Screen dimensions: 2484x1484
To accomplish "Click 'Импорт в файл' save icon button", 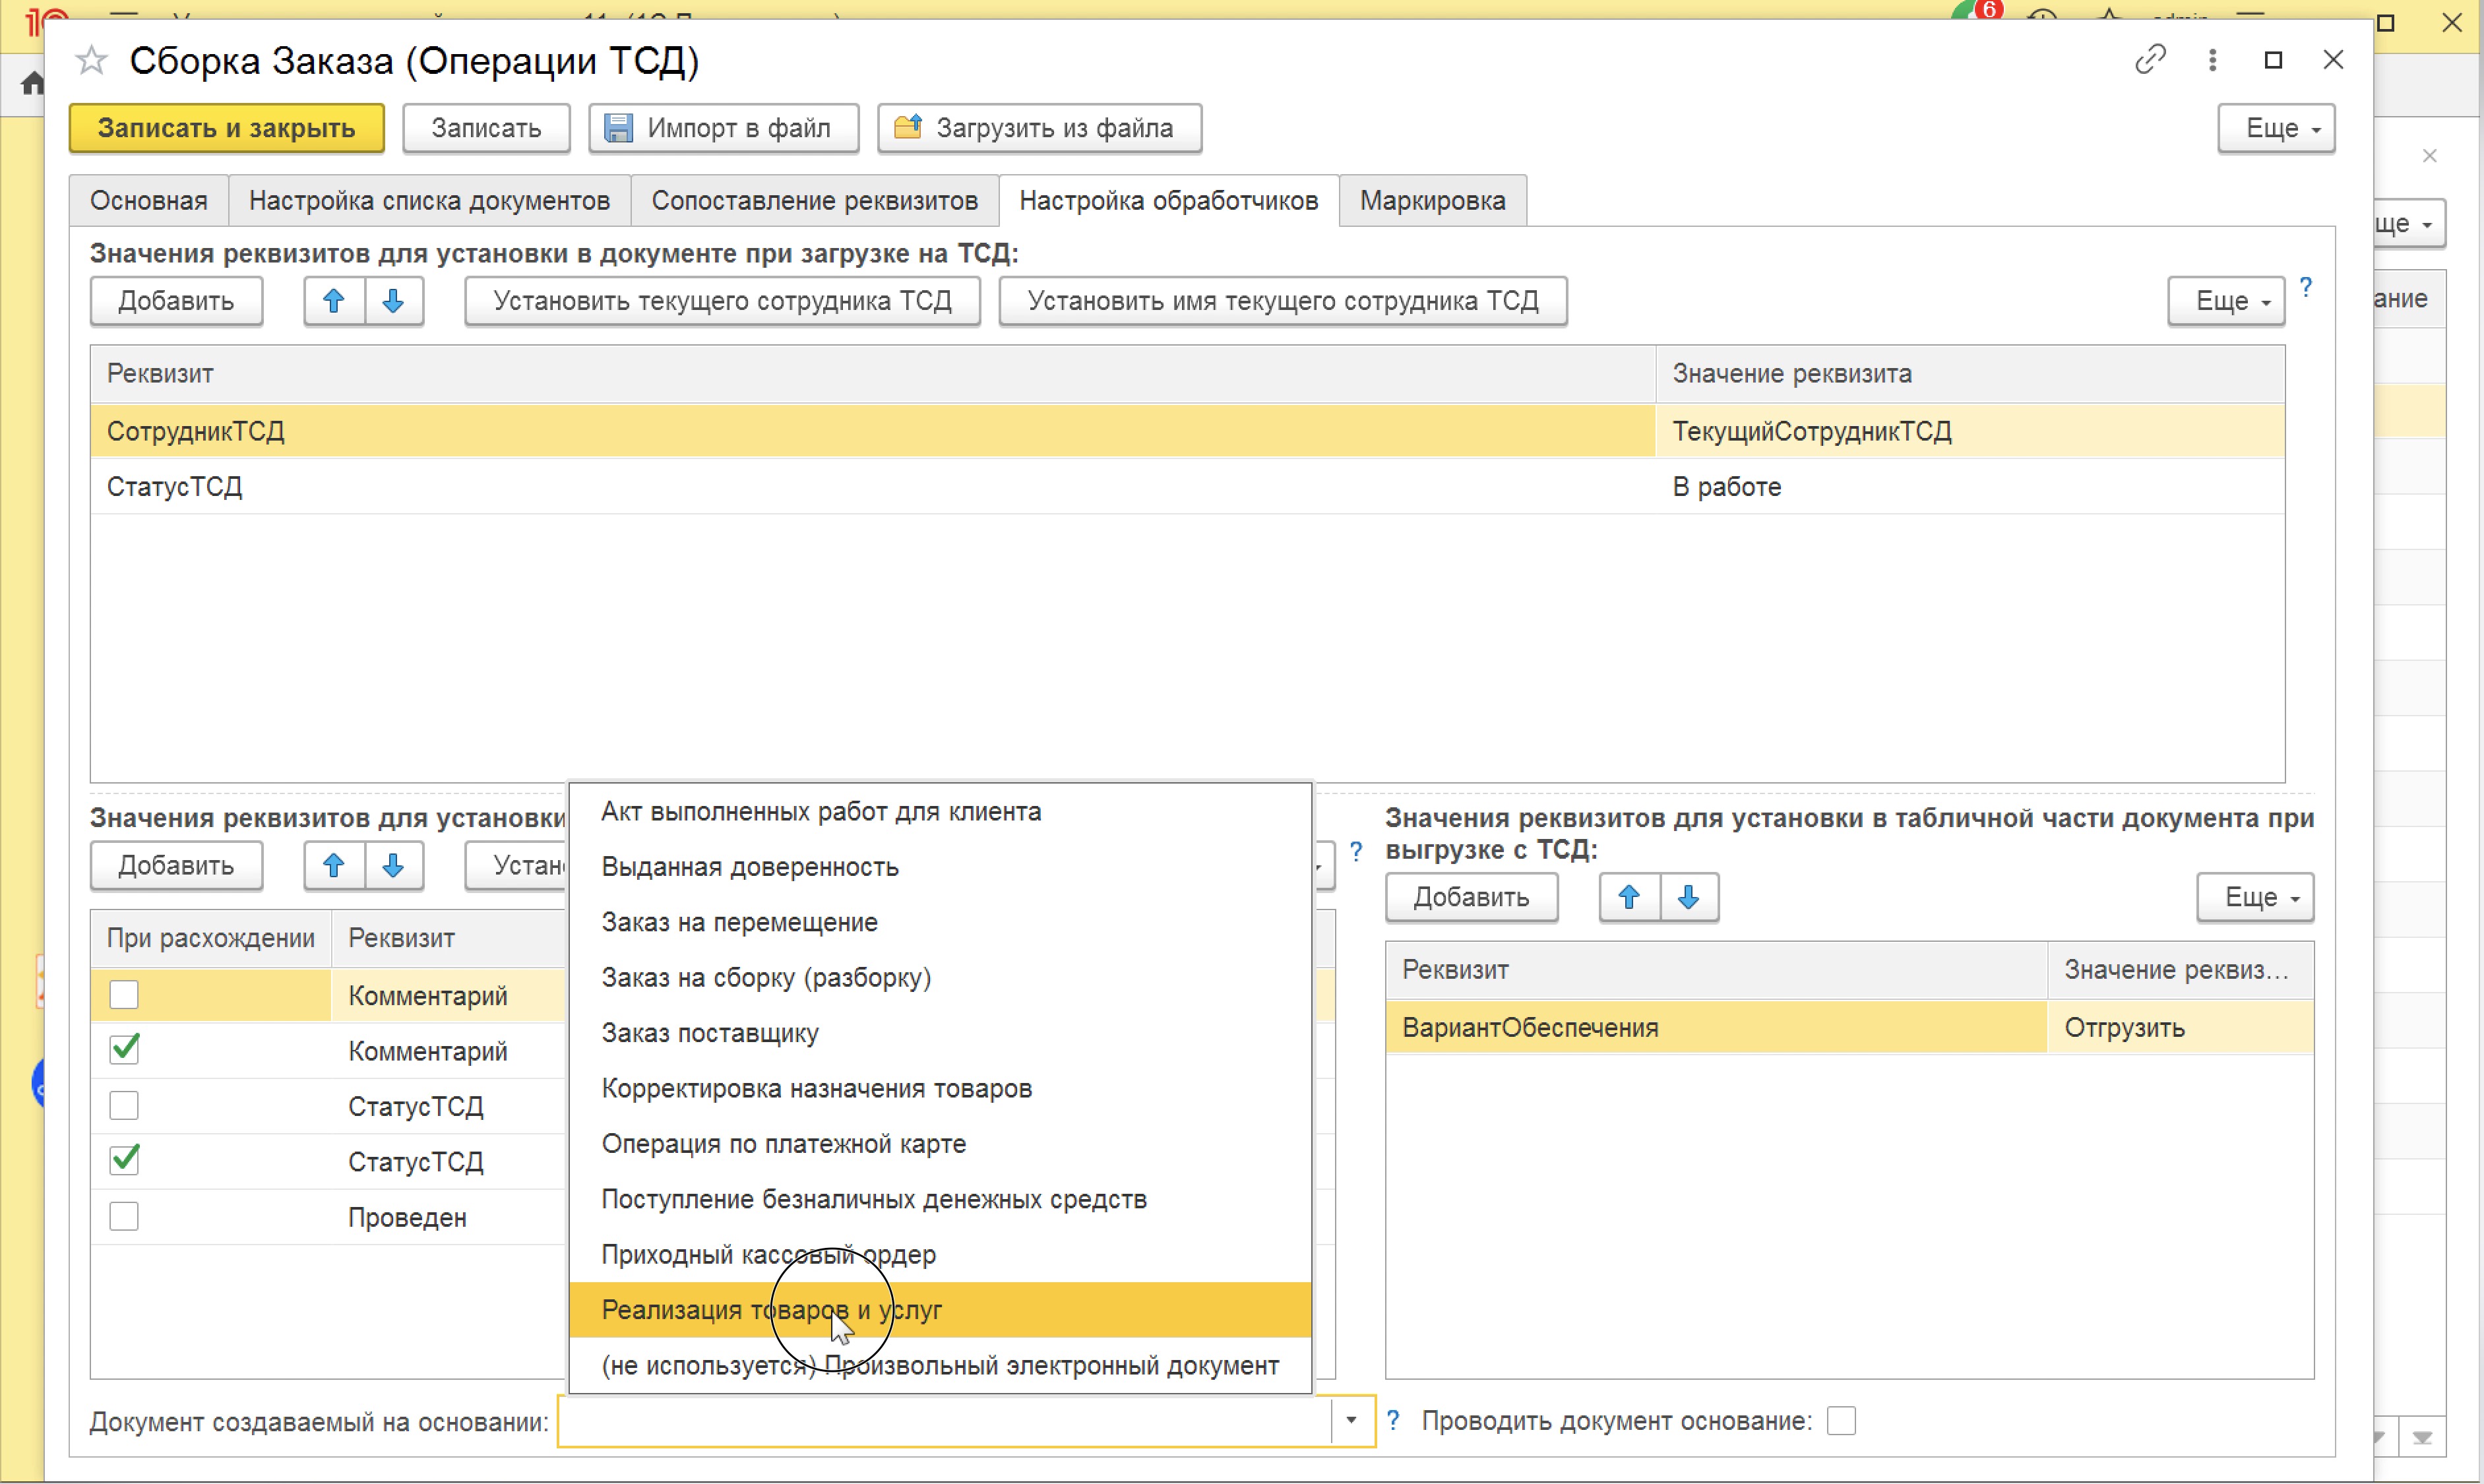I will pyautogui.click(x=723, y=128).
